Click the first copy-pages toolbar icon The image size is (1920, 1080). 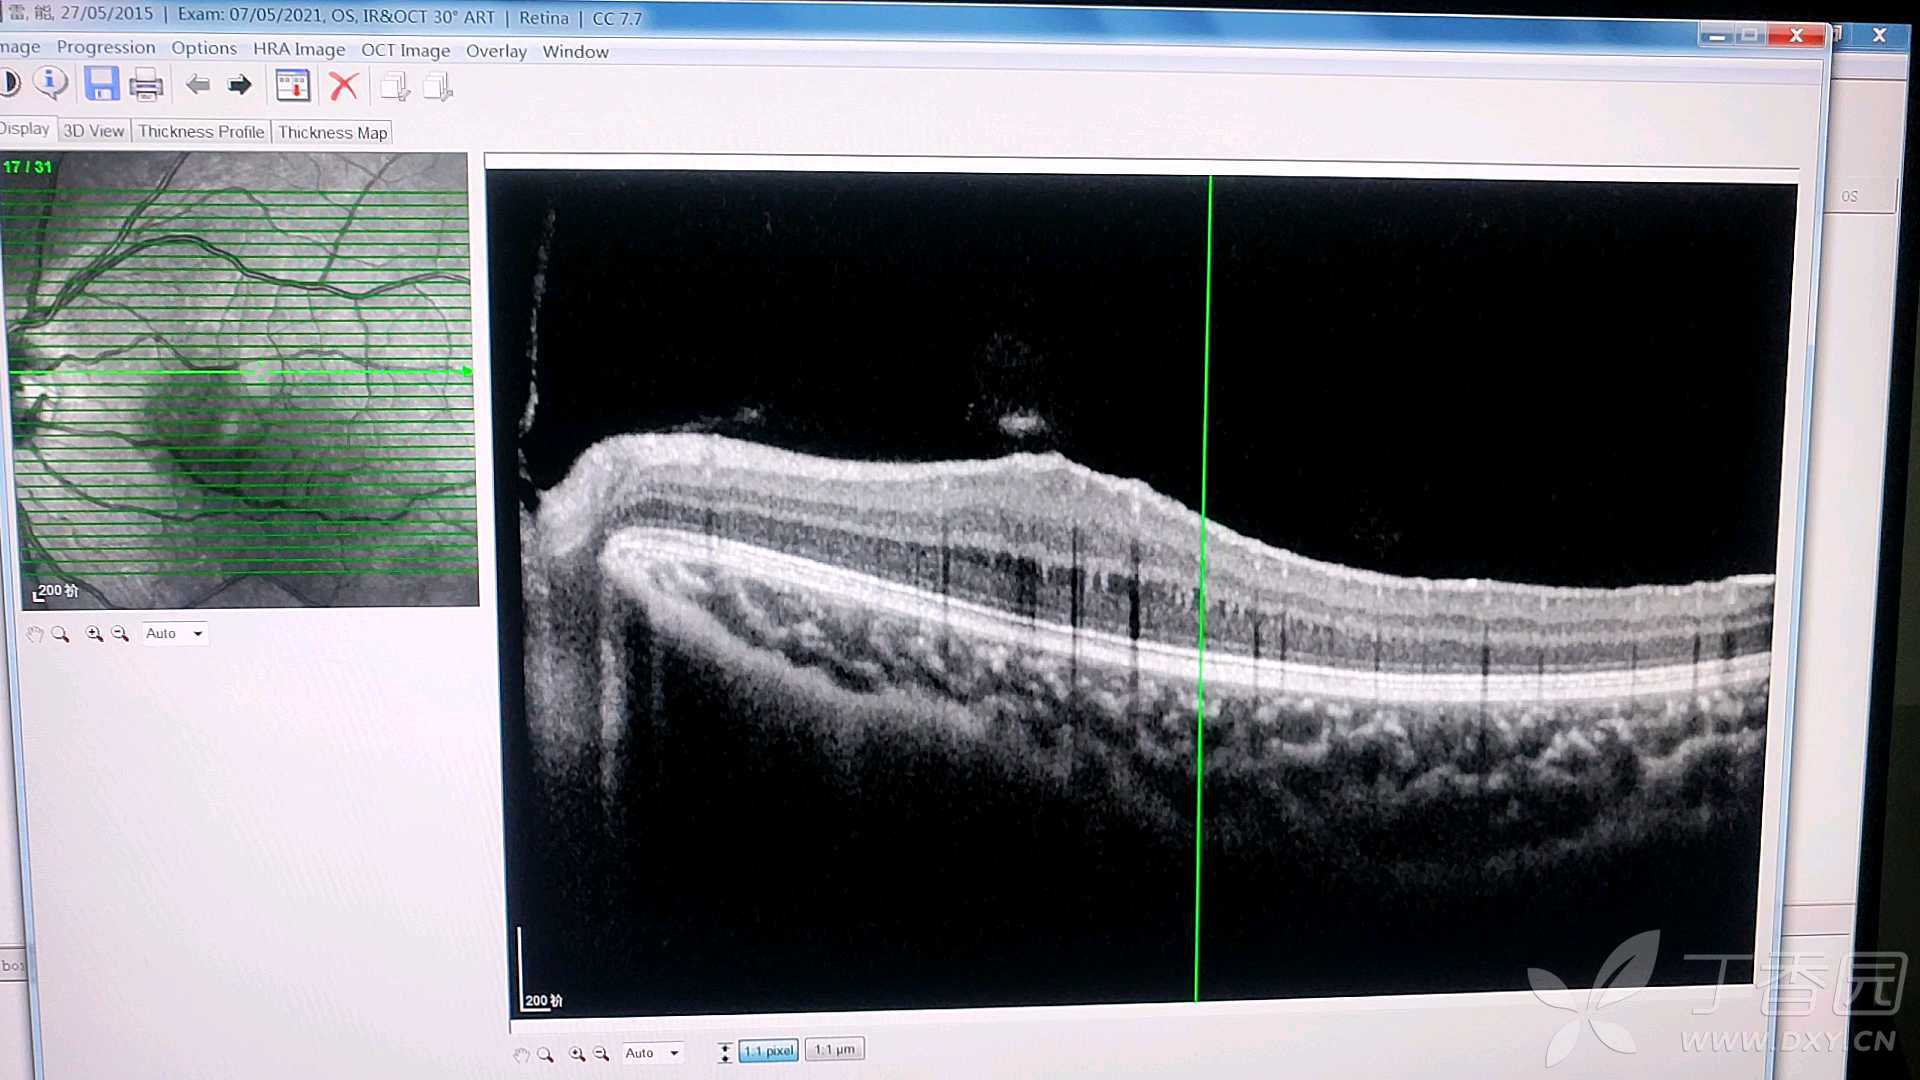[395, 87]
